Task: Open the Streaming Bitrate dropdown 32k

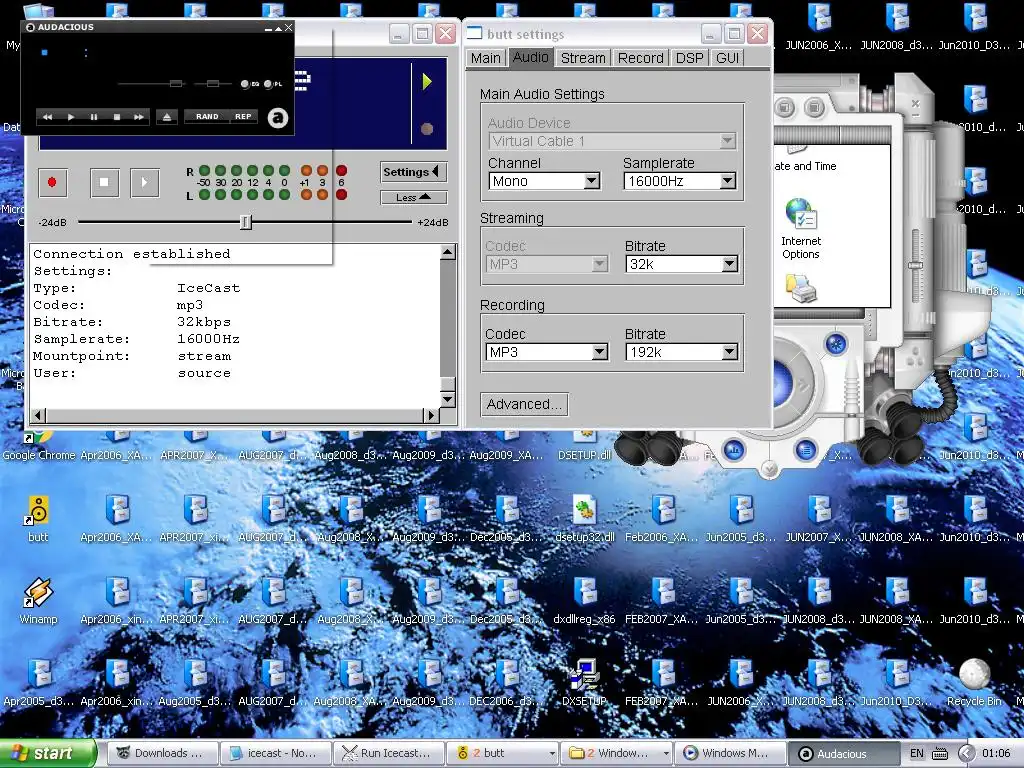Action: pyautogui.click(x=682, y=264)
